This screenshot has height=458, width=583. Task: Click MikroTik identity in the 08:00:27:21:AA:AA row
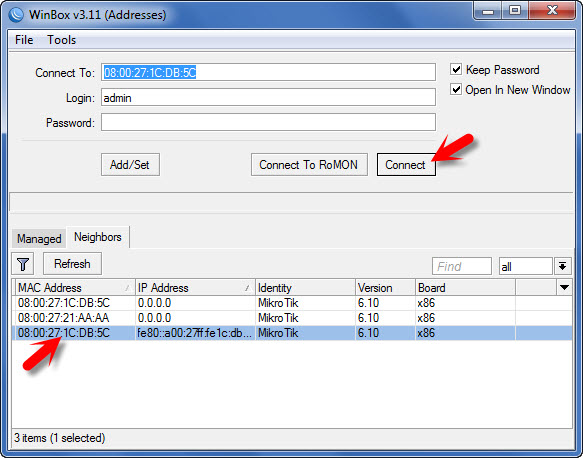(x=278, y=318)
